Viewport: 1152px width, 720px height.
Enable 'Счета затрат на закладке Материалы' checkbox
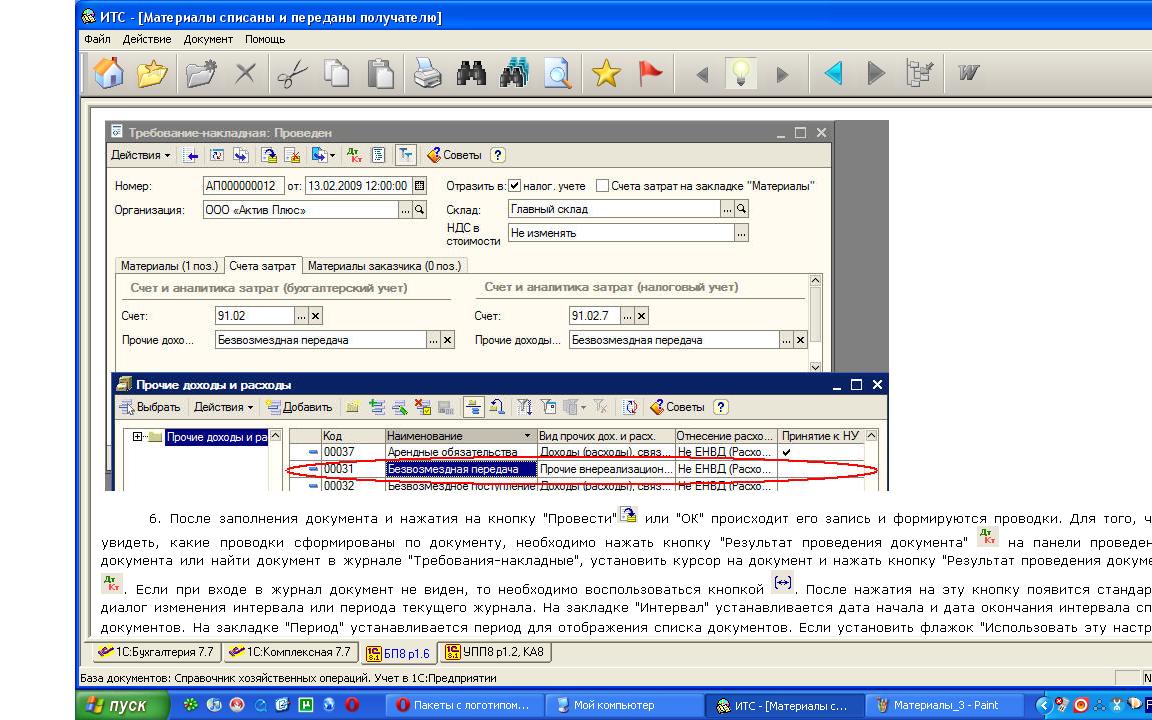click(x=602, y=186)
